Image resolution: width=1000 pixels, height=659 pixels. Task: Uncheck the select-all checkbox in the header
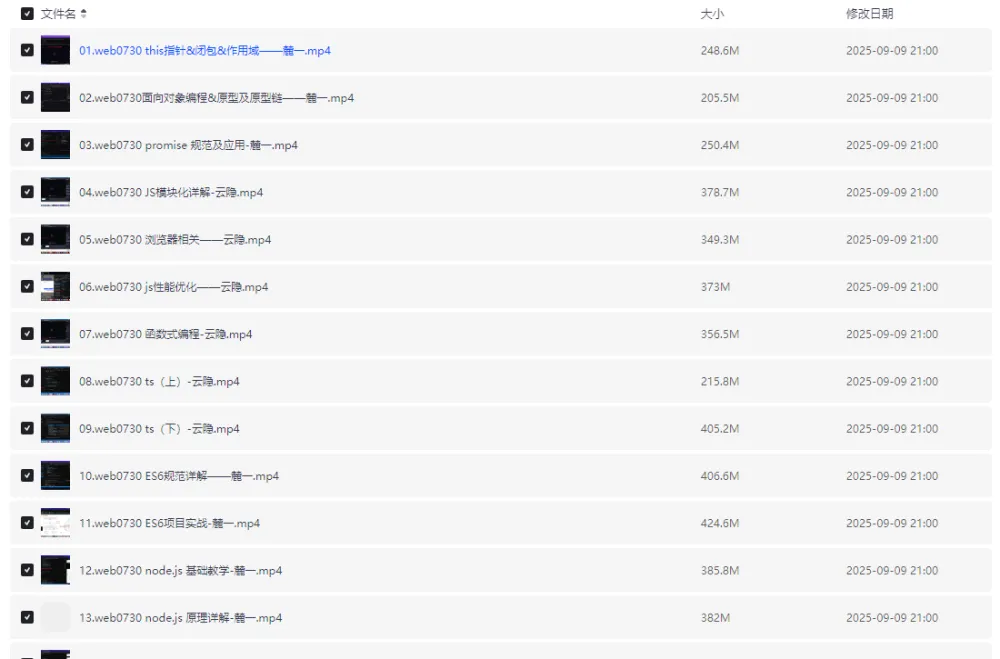click(27, 15)
